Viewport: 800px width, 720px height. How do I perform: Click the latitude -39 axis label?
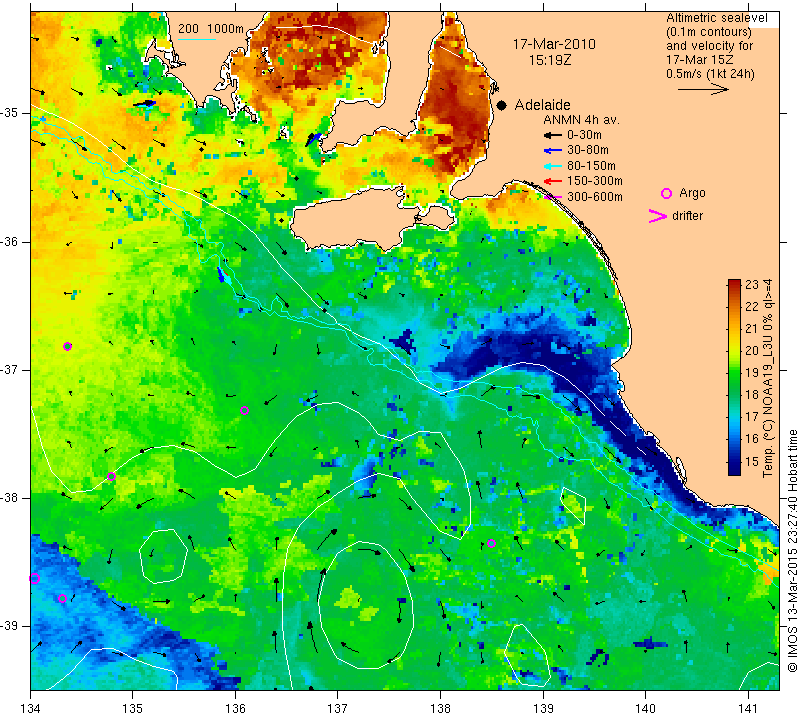(x=9, y=626)
